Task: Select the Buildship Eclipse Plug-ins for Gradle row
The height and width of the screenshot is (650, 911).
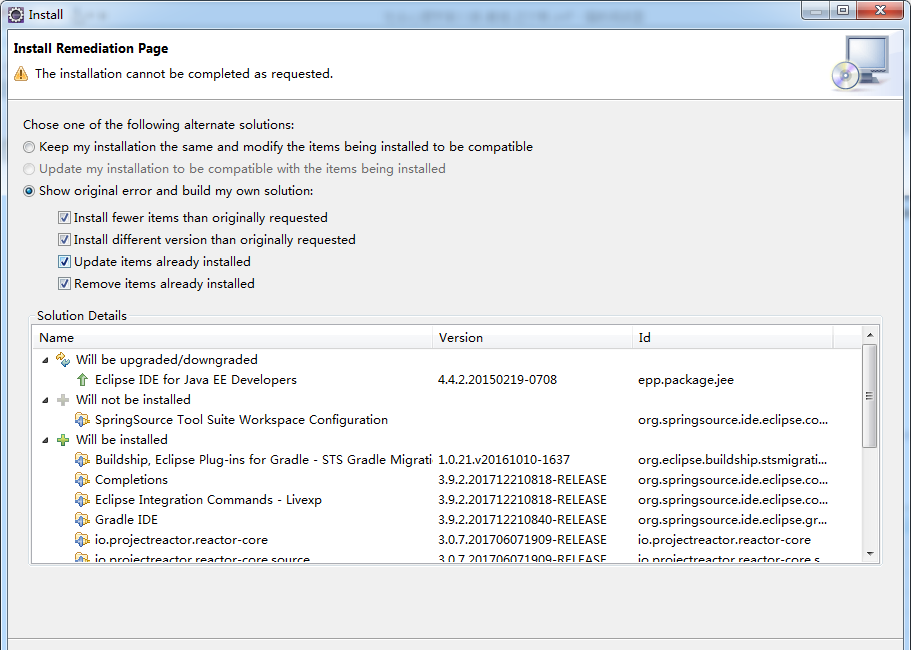Action: pos(263,460)
